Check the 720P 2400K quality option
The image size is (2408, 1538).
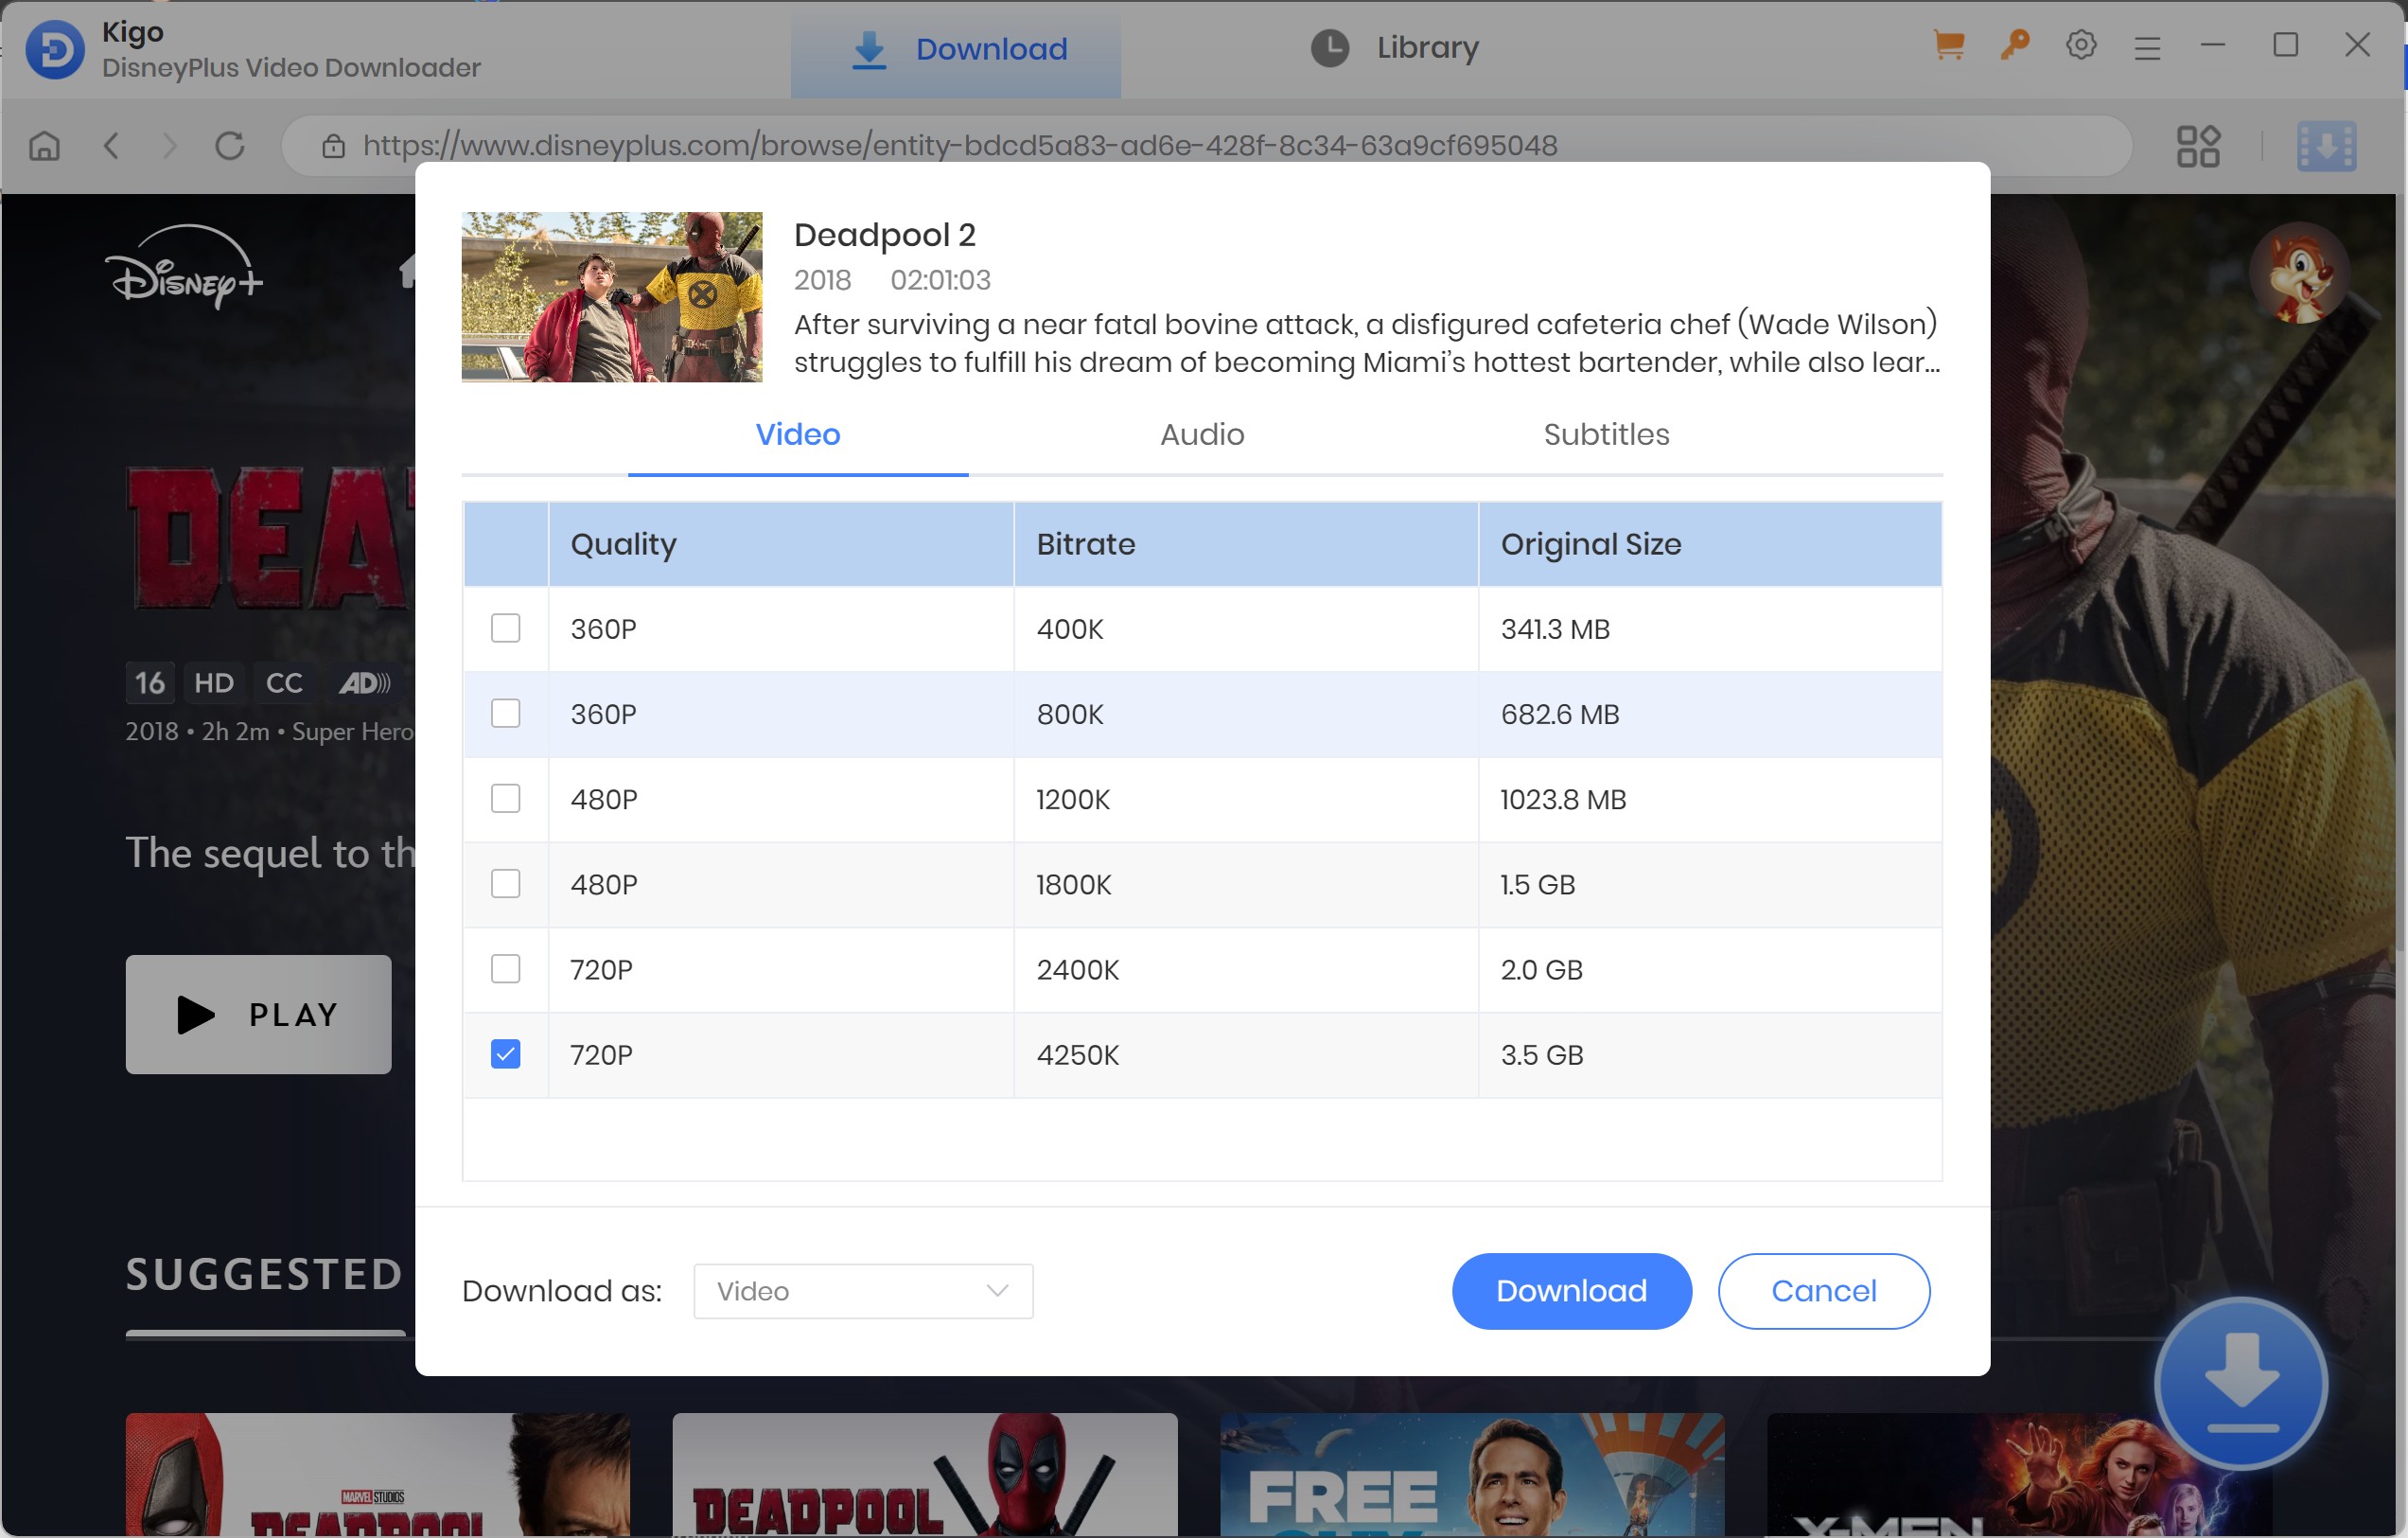click(x=505, y=968)
